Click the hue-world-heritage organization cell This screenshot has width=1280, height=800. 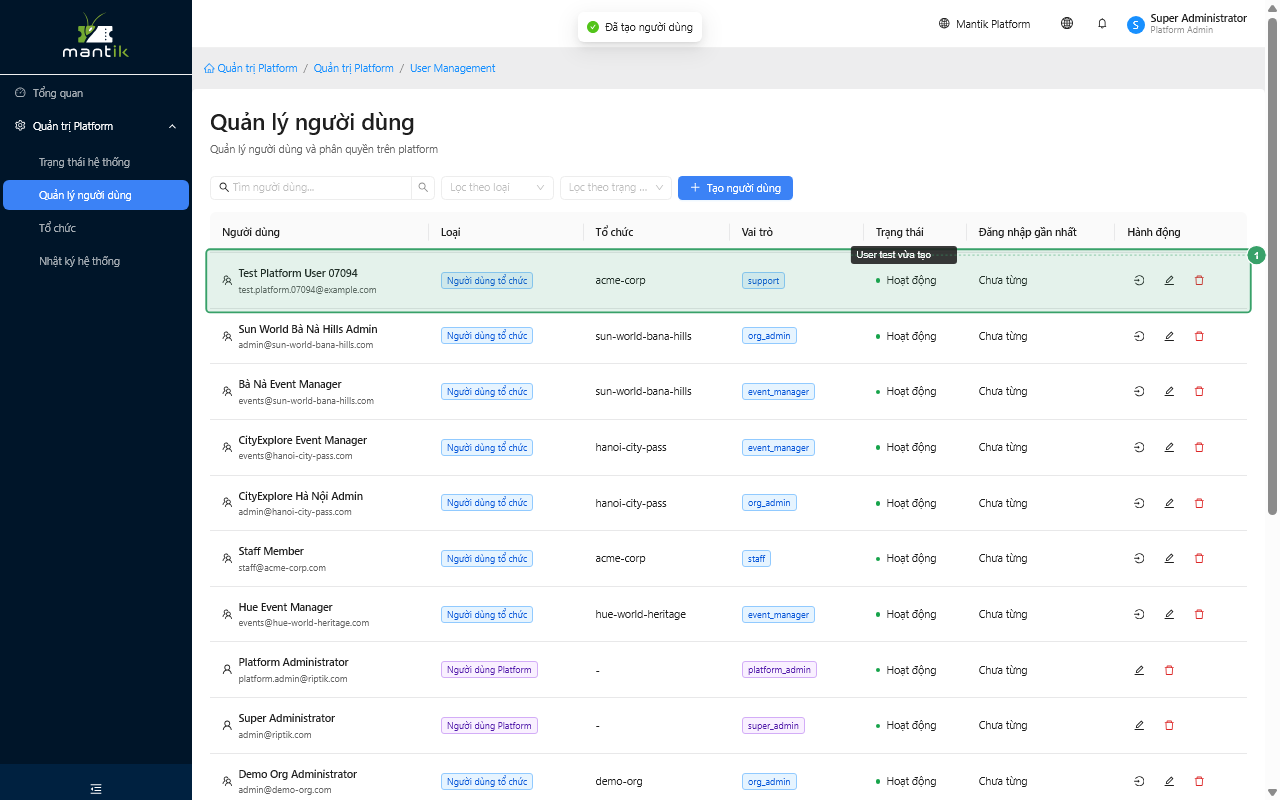click(640, 614)
